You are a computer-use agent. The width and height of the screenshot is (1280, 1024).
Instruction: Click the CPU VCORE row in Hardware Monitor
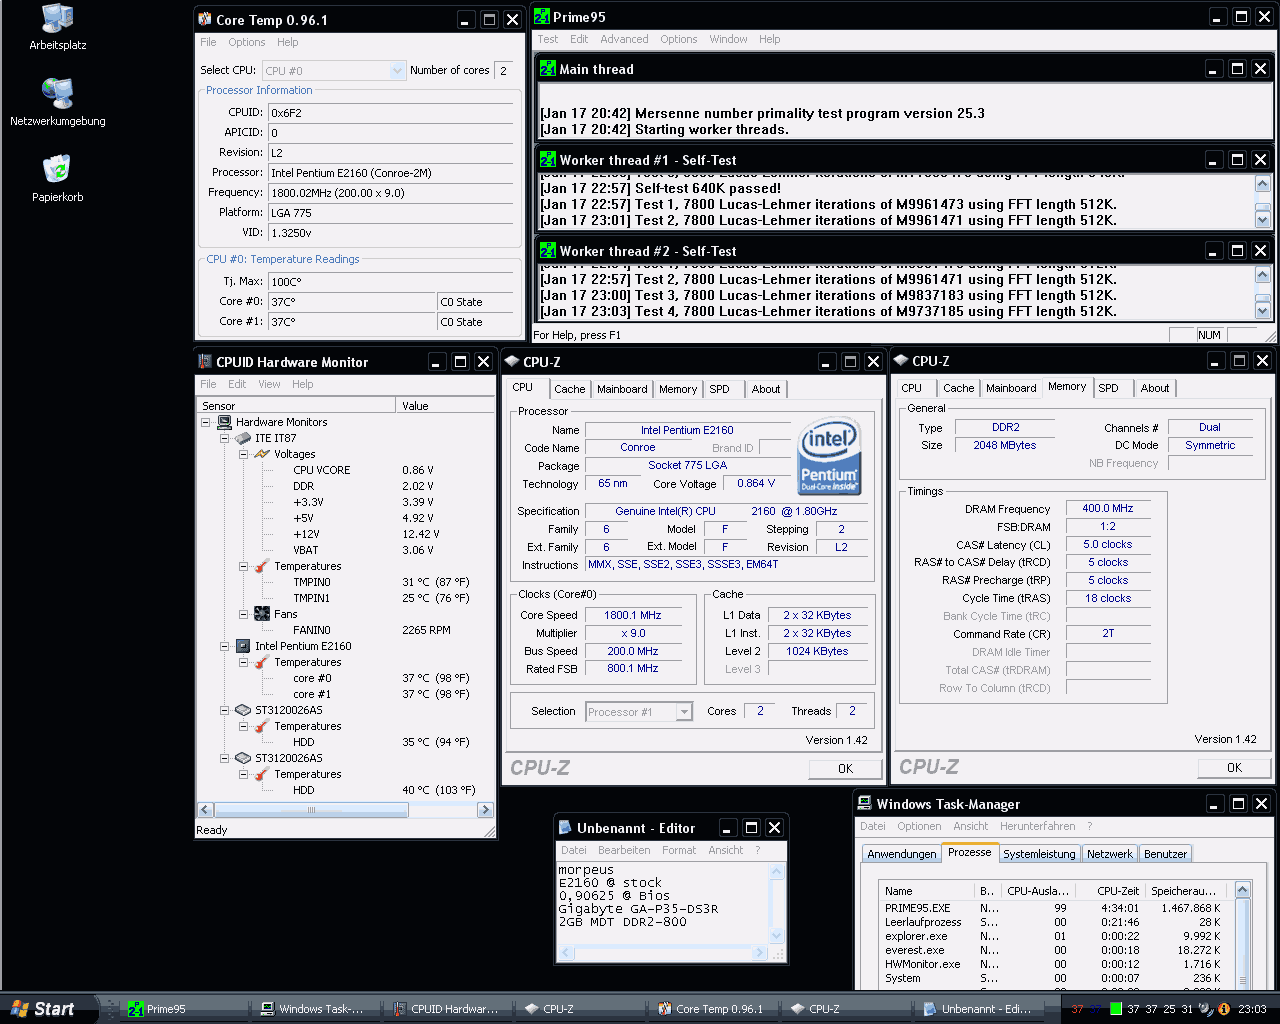coord(345,470)
